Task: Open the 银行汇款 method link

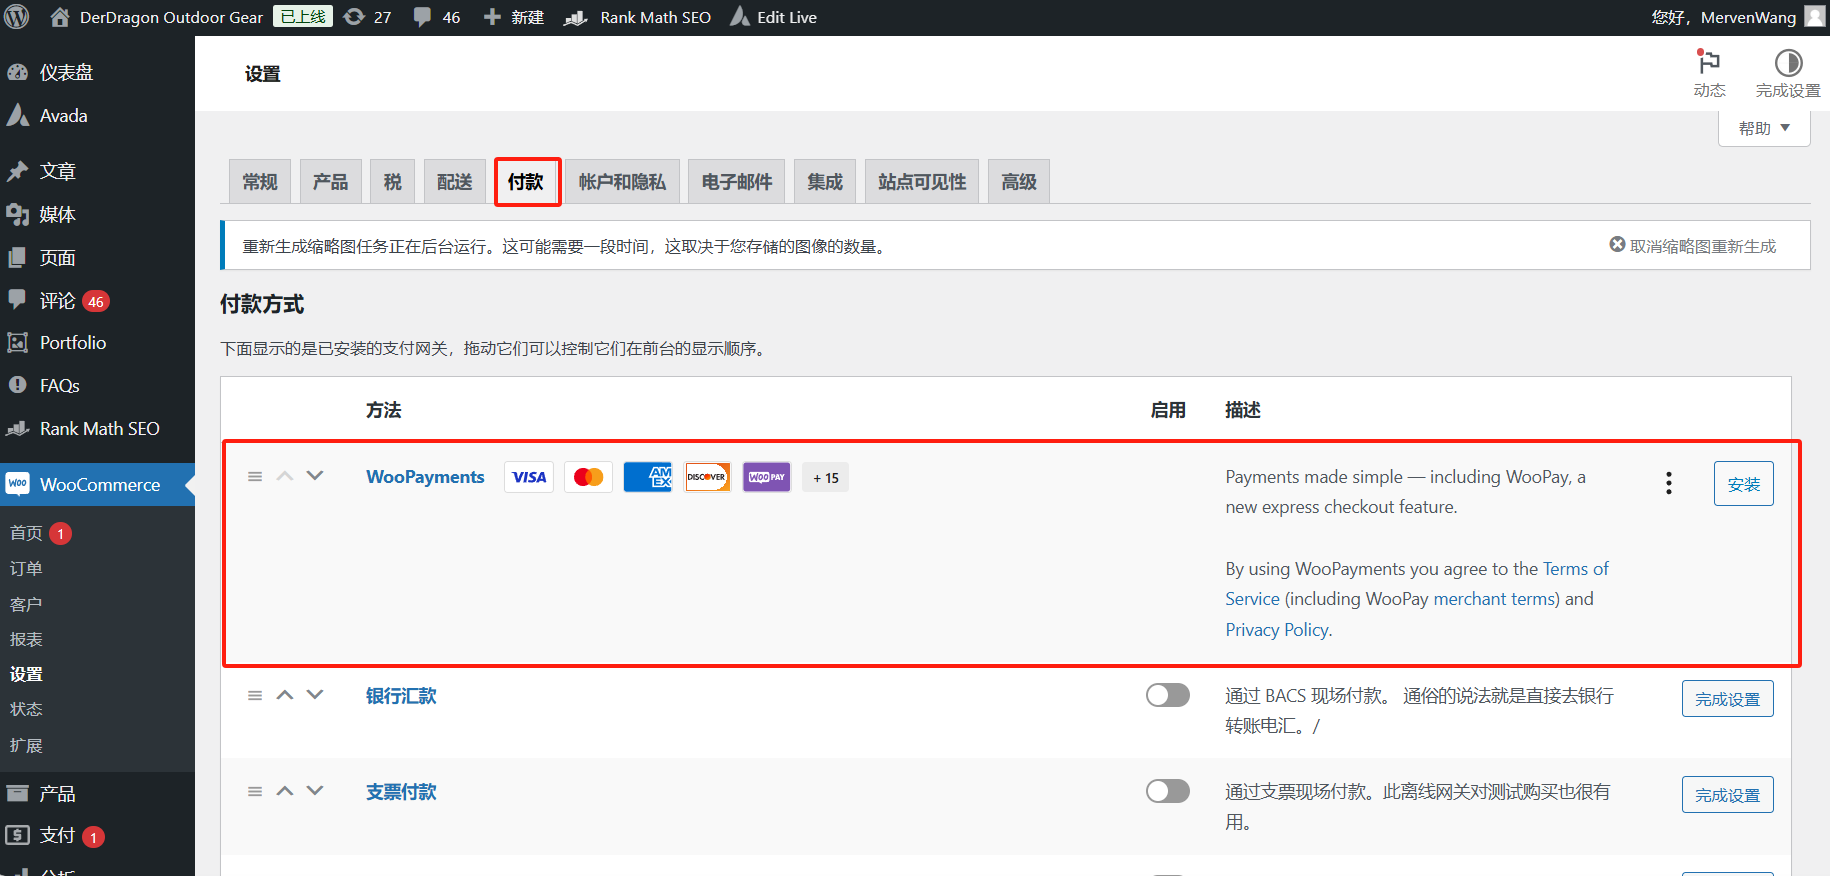Action: [401, 695]
